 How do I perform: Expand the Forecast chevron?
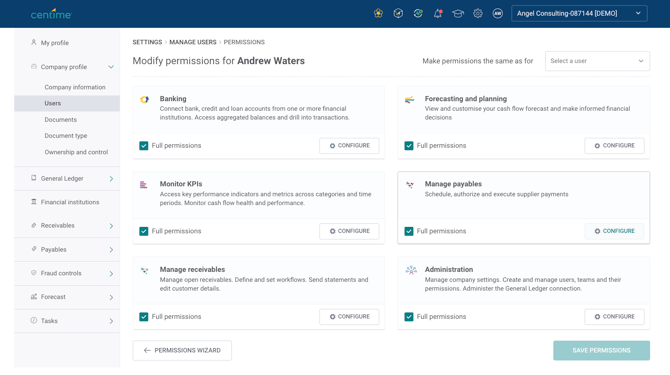tap(111, 297)
